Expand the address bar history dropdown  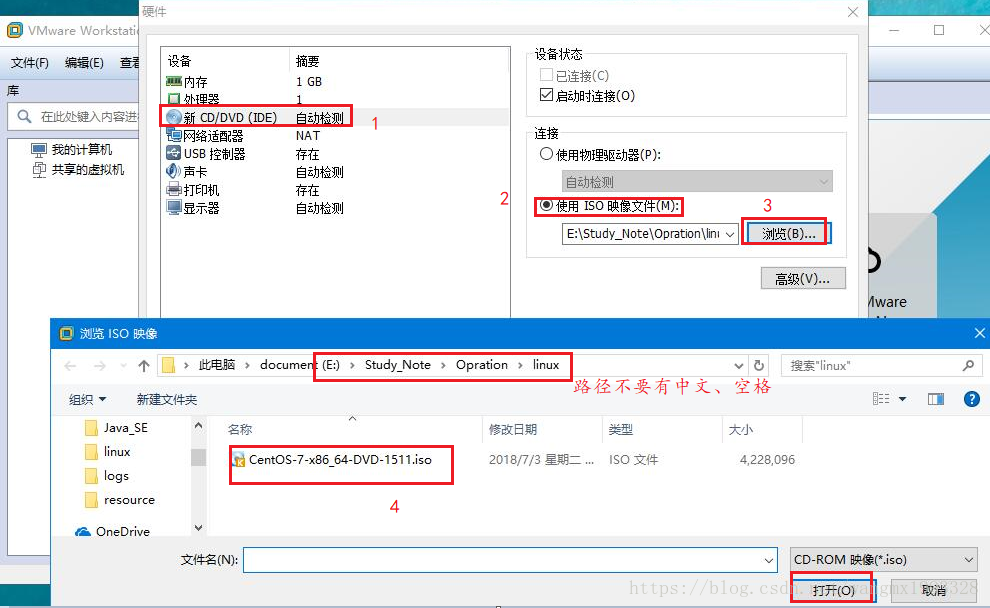pyautogui.click(x=739, y=366)
